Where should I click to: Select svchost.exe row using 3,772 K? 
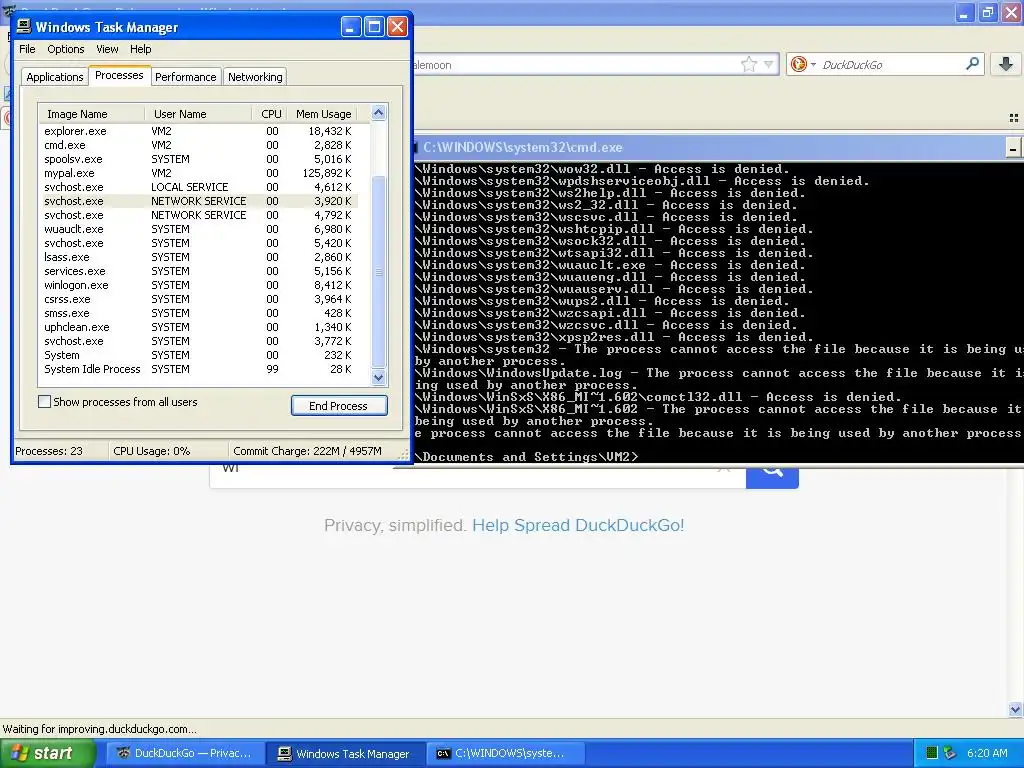coord(199,342)
